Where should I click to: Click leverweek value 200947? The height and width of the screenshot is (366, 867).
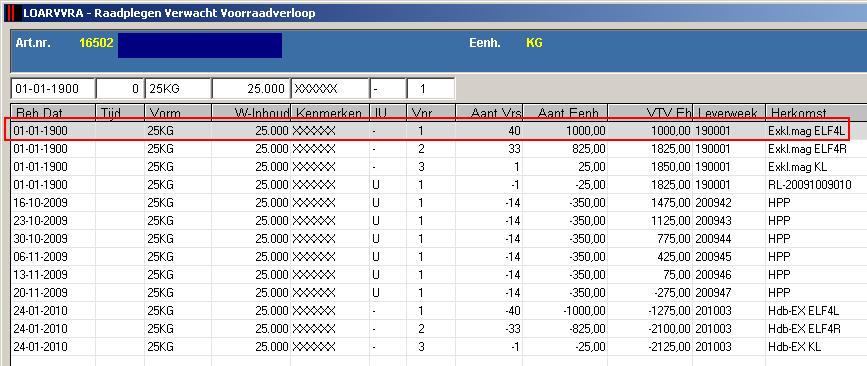tap(714, 292)
